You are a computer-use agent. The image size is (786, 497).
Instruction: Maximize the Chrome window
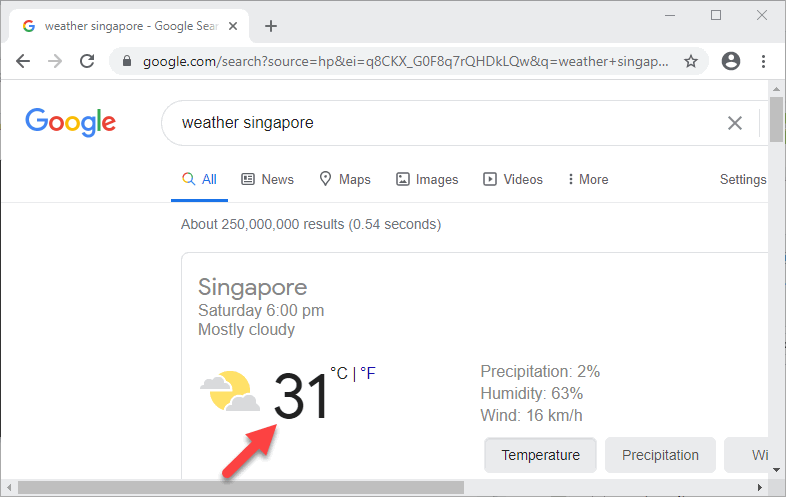[x=716, y=16]
